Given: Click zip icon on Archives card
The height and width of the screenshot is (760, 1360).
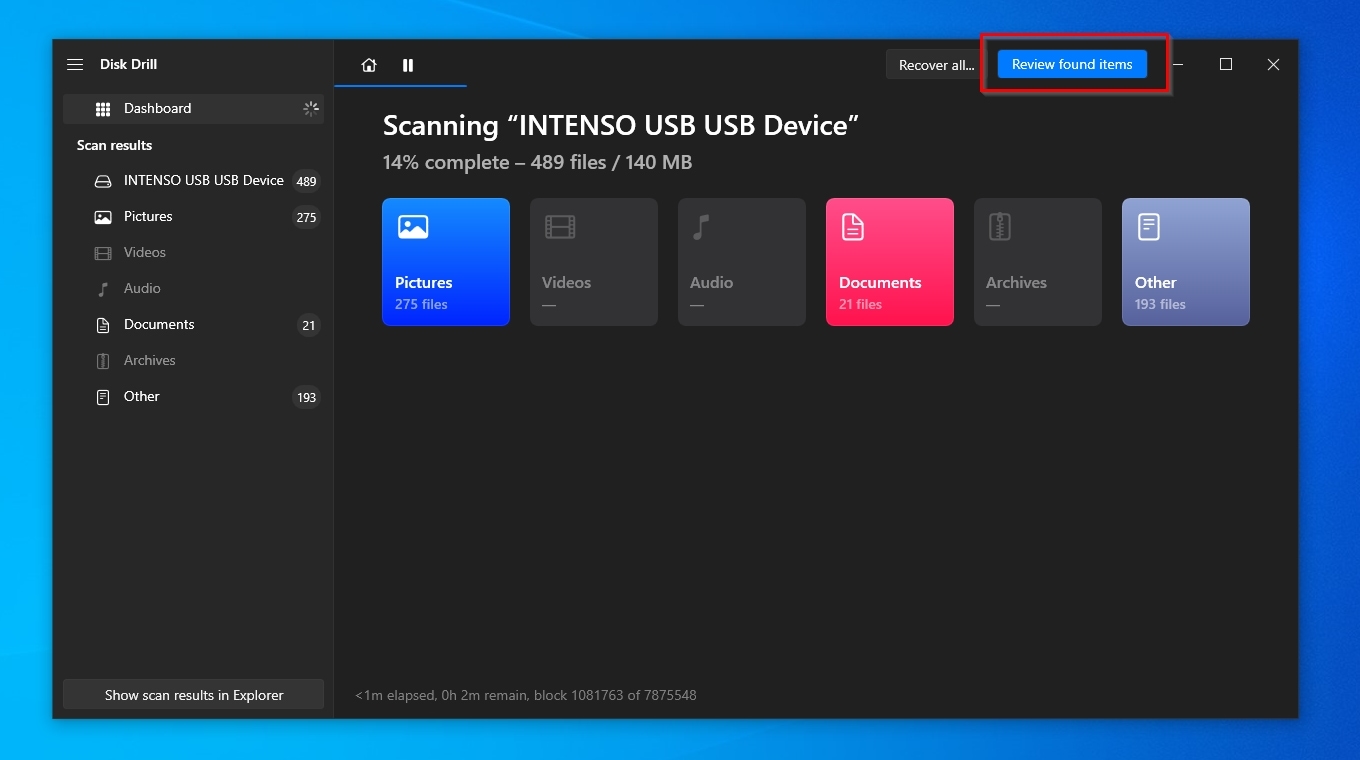Looking at the screenshot, I should click(x=1000, y=227).
